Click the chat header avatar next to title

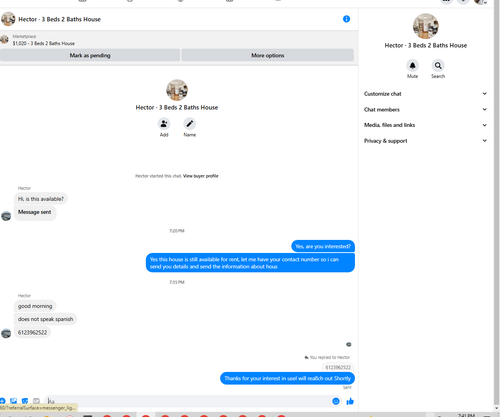tap(8, 19)
